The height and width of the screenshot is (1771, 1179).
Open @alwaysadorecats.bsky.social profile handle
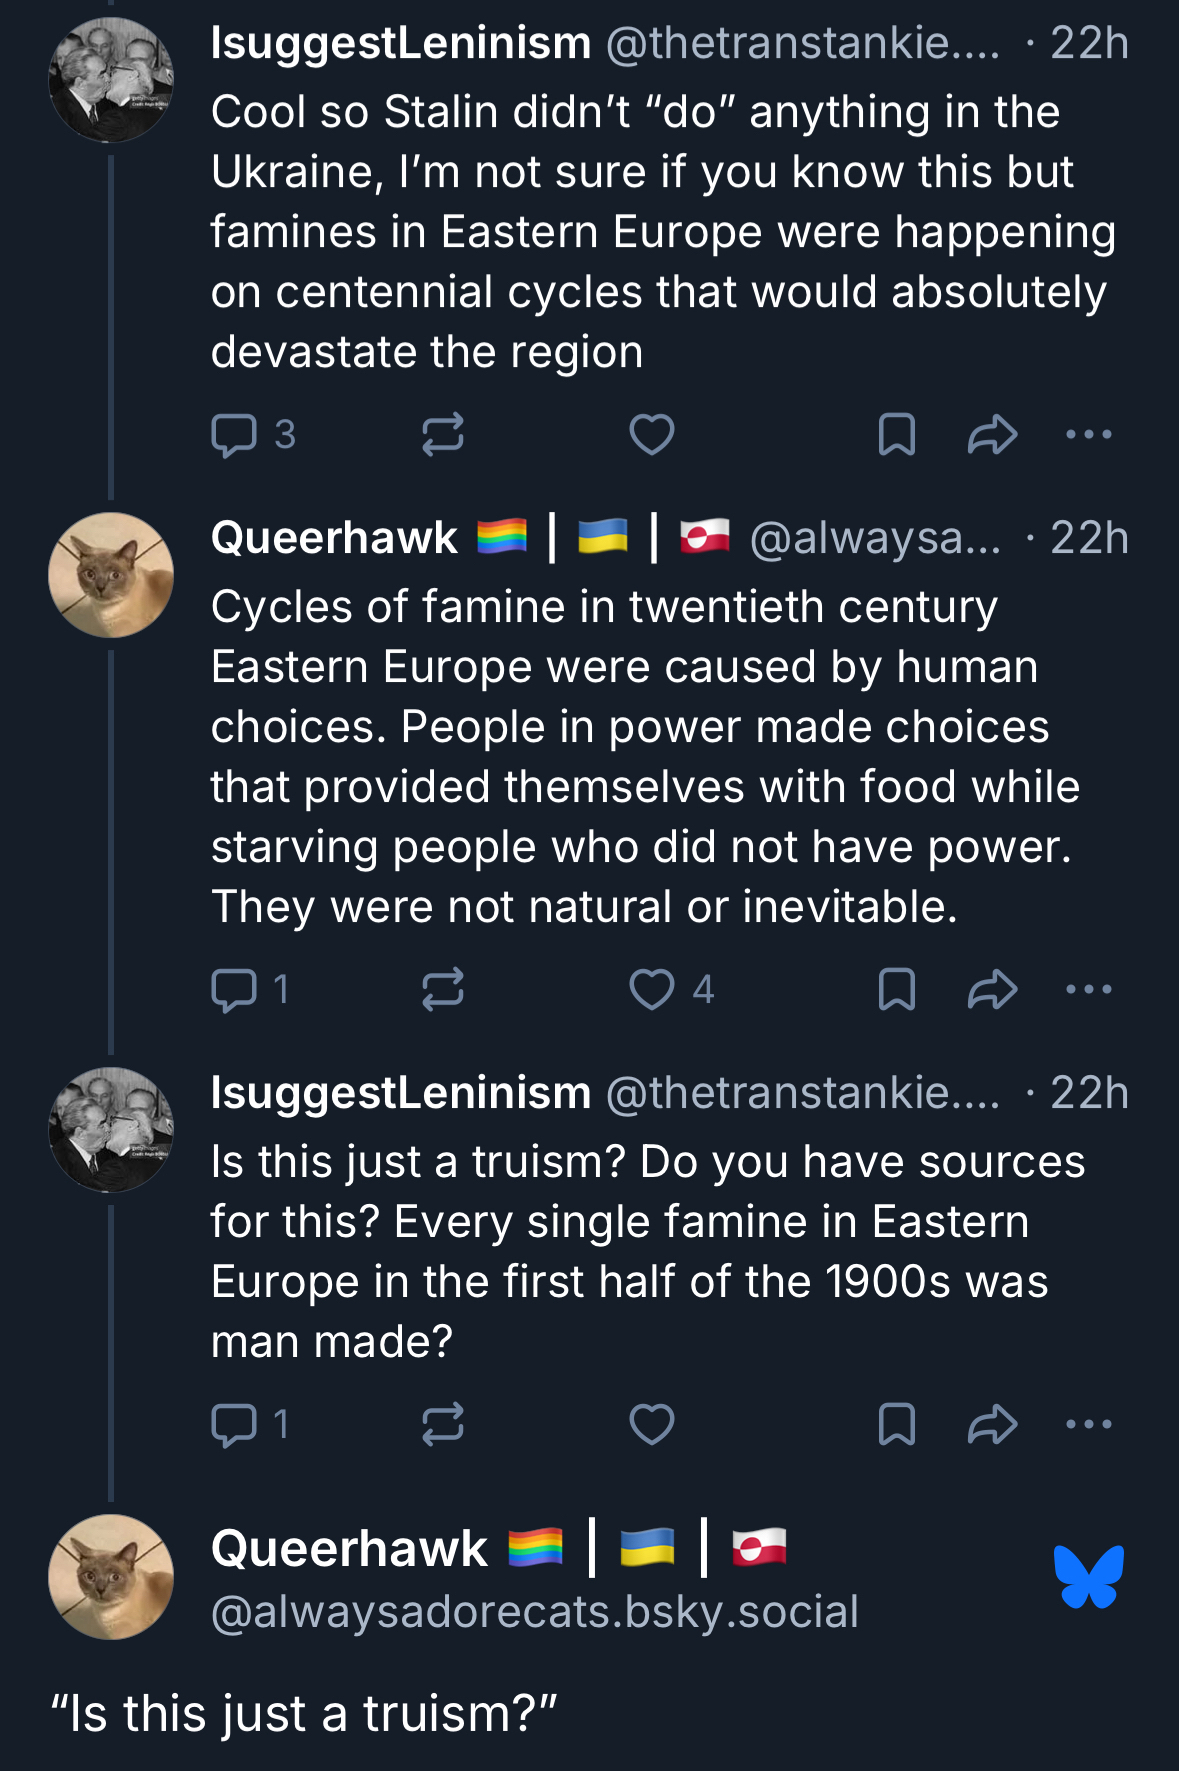[535, 1612]
